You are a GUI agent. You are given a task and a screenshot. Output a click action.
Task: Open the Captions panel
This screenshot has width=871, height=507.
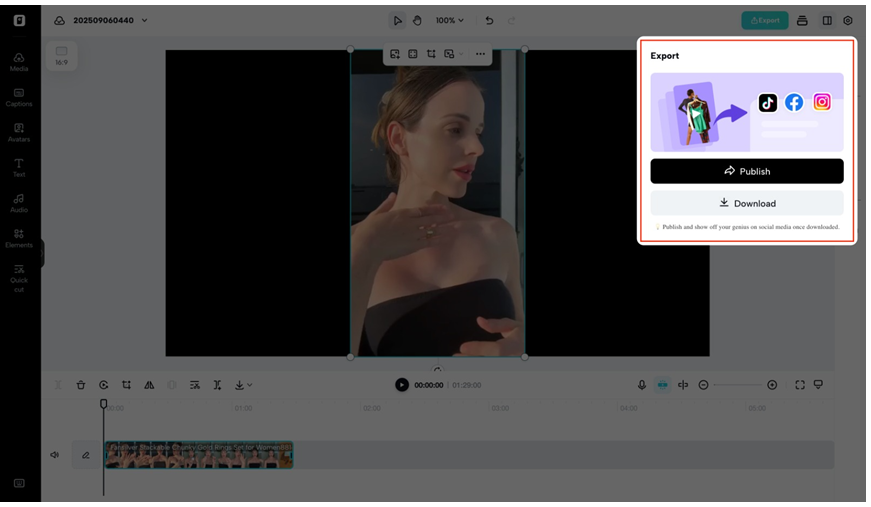pyautogui.click(x=19, y=96)
